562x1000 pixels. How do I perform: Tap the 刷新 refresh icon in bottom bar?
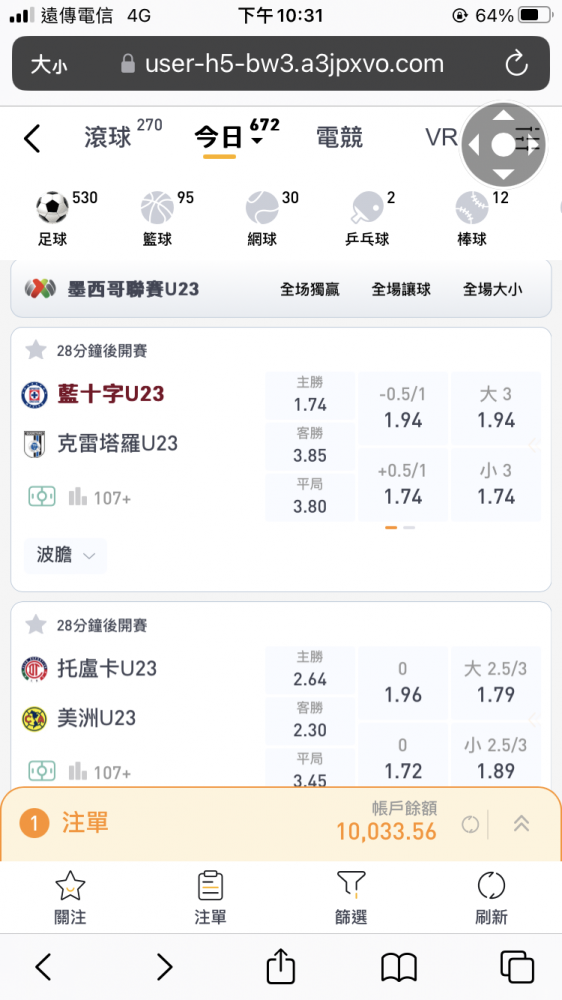[x=491, y=885]
